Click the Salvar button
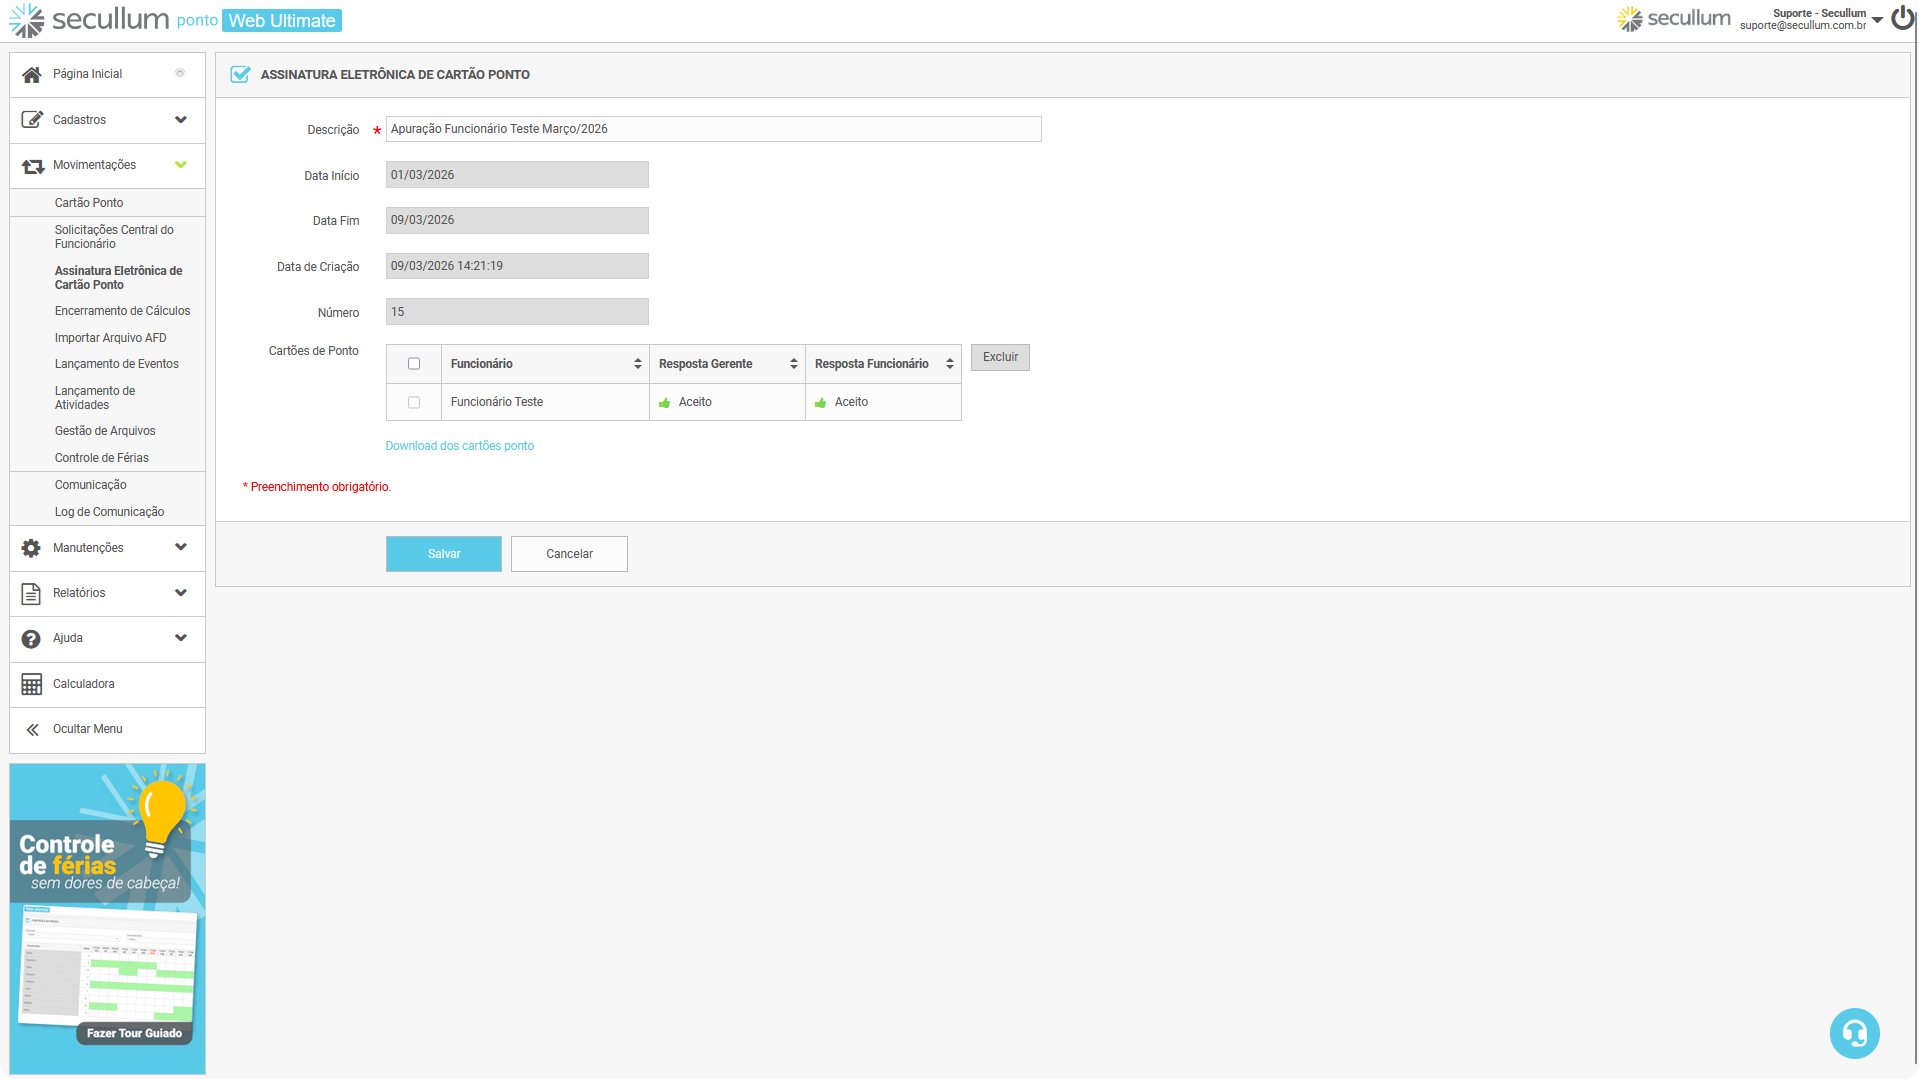1919x1079 pixels. point(444,554)
